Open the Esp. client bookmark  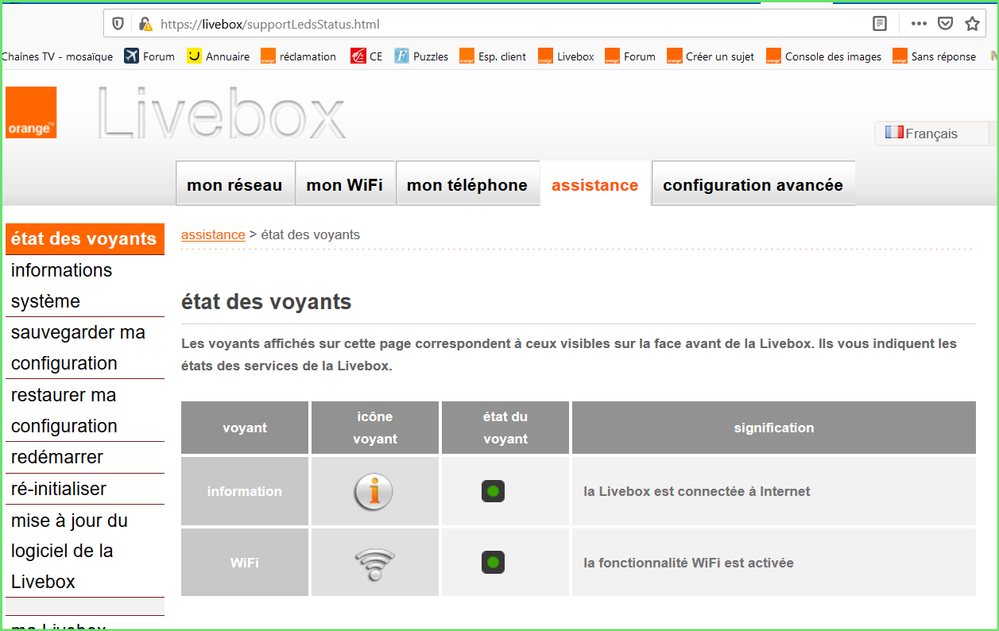pyautogui.click(x=493, y=56)
